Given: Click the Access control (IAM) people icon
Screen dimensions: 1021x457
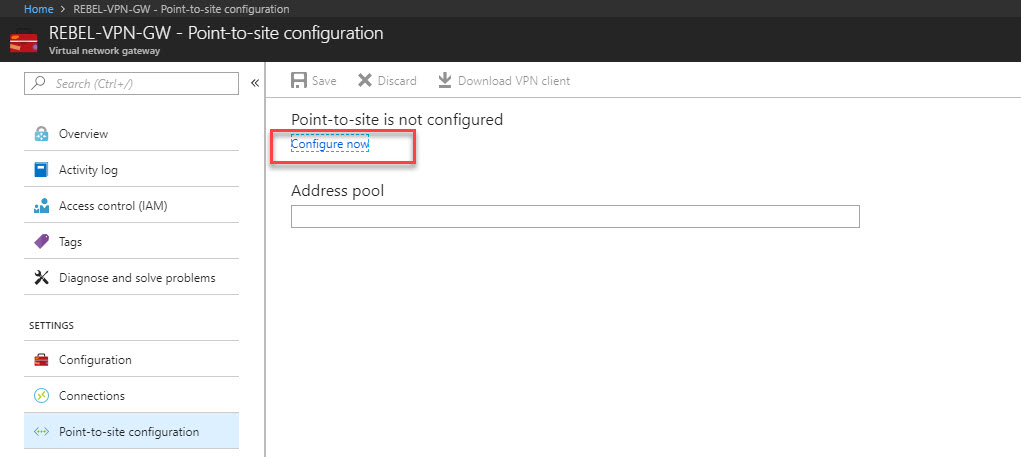Looking at the screenshot, I should (x=41, y=206).
